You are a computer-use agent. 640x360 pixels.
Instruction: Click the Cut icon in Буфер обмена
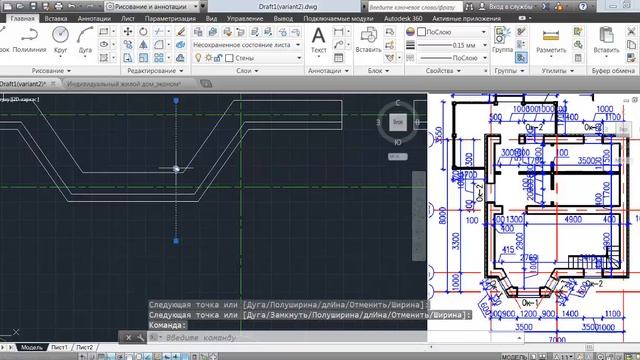(x=631, y=31)
